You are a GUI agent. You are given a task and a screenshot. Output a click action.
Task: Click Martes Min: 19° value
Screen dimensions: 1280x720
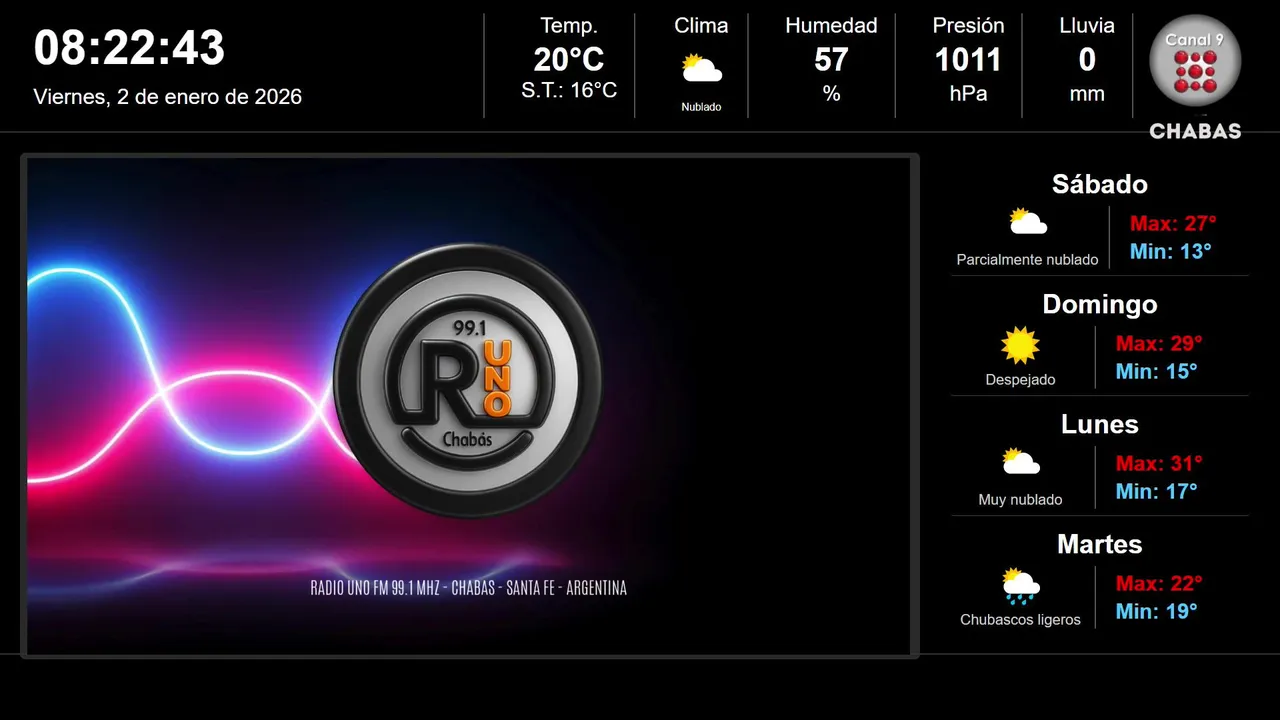click(1157, 612)
